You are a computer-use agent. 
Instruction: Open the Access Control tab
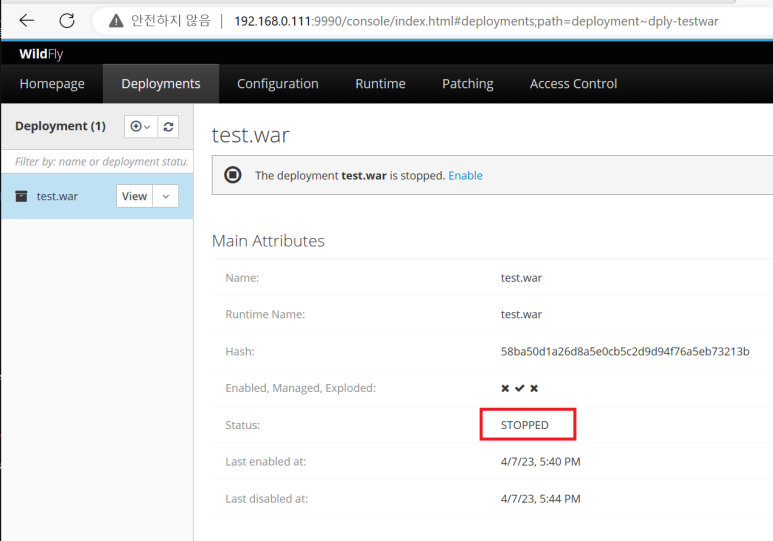(x=573, y=84)
